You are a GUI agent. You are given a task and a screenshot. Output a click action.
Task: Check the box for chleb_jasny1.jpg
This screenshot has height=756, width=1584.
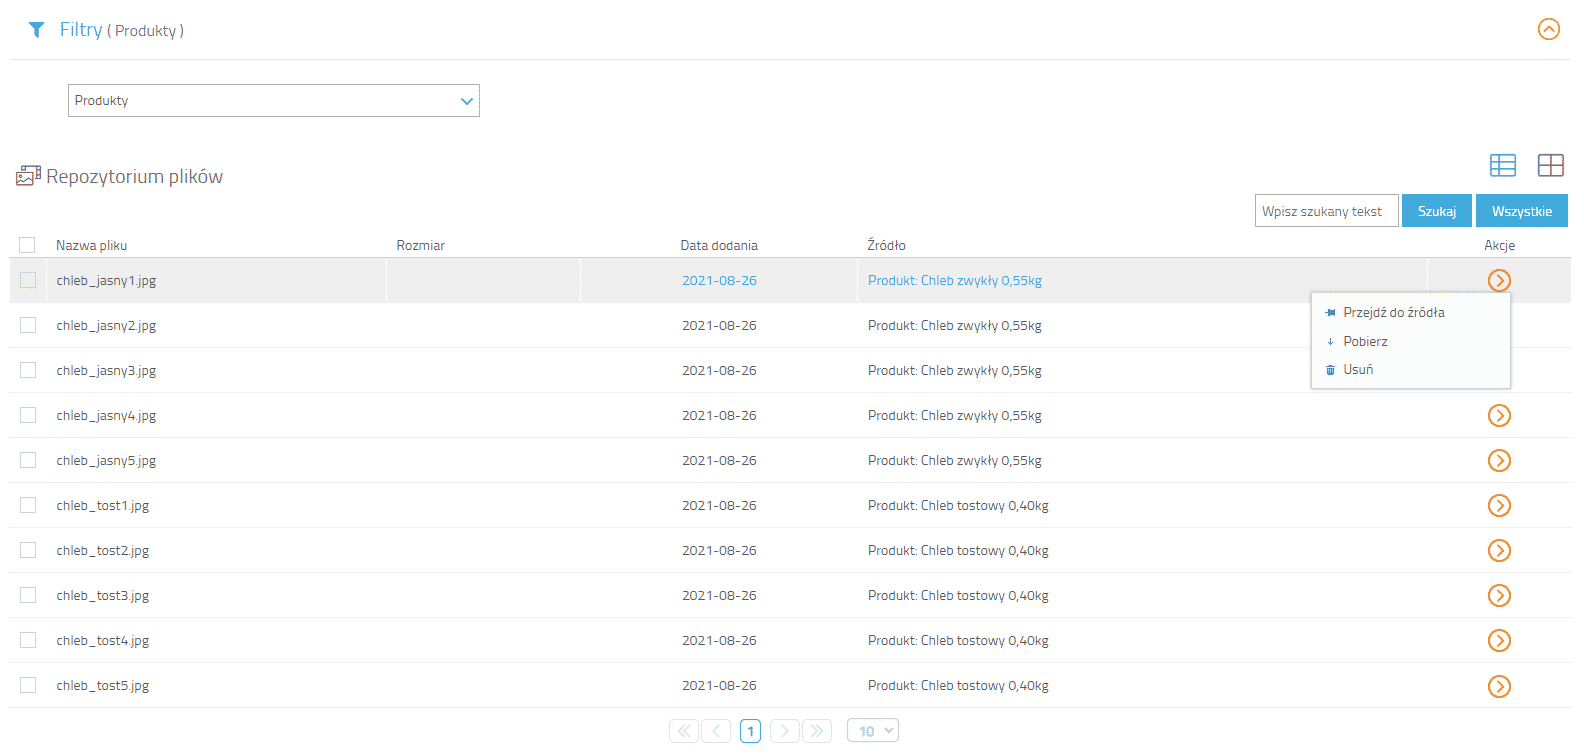click(28, 280)
